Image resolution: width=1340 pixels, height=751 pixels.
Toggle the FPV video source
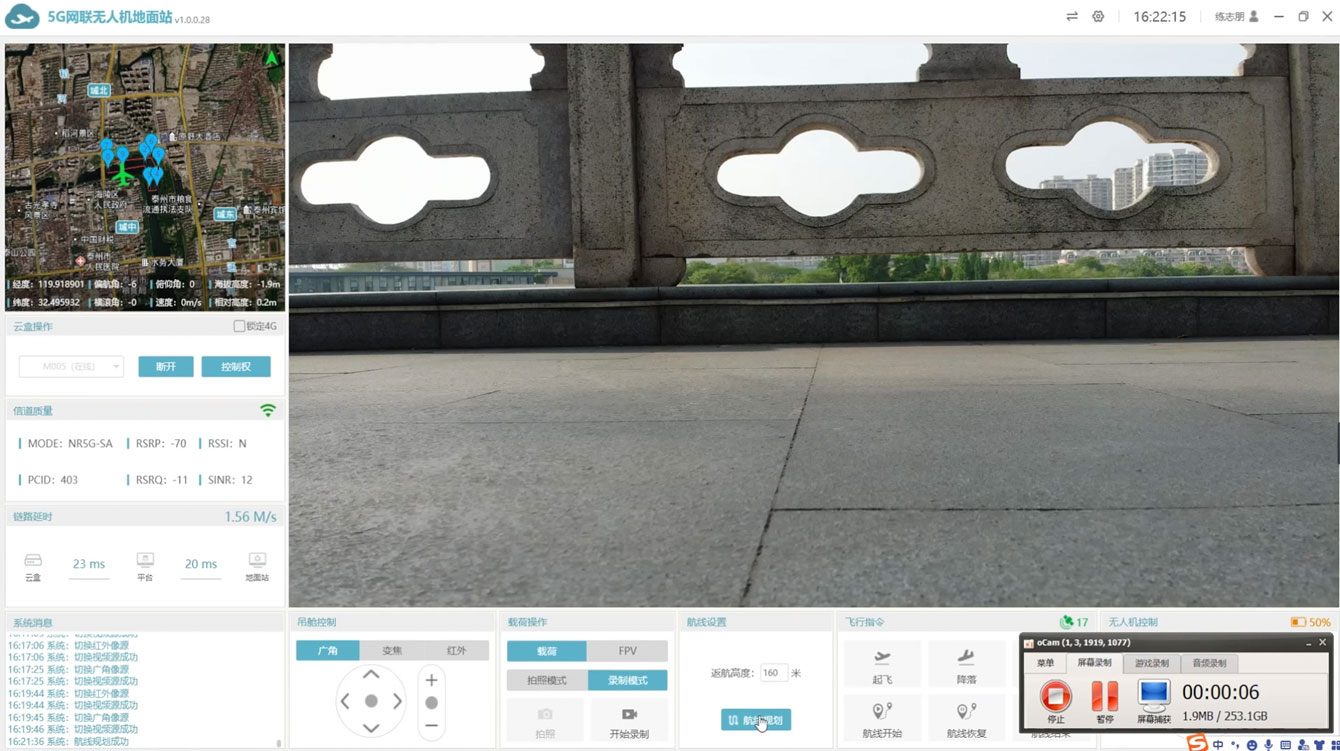tap(627, 651)
